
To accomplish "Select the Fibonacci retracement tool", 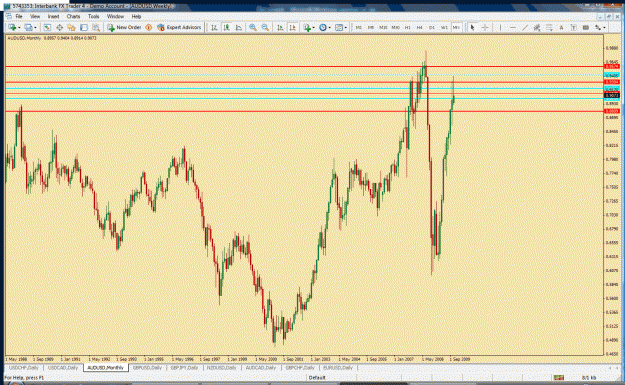I will click(549, 28).
